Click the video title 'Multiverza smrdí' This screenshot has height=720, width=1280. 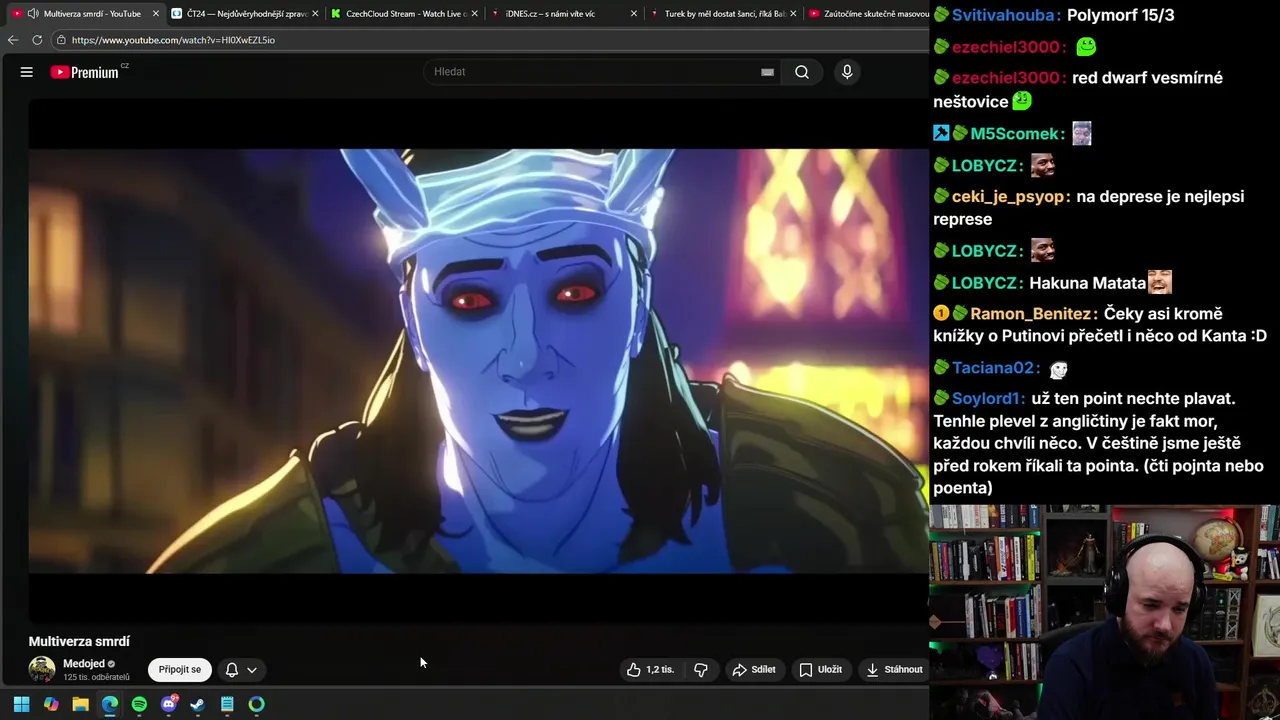click(79, 641)
